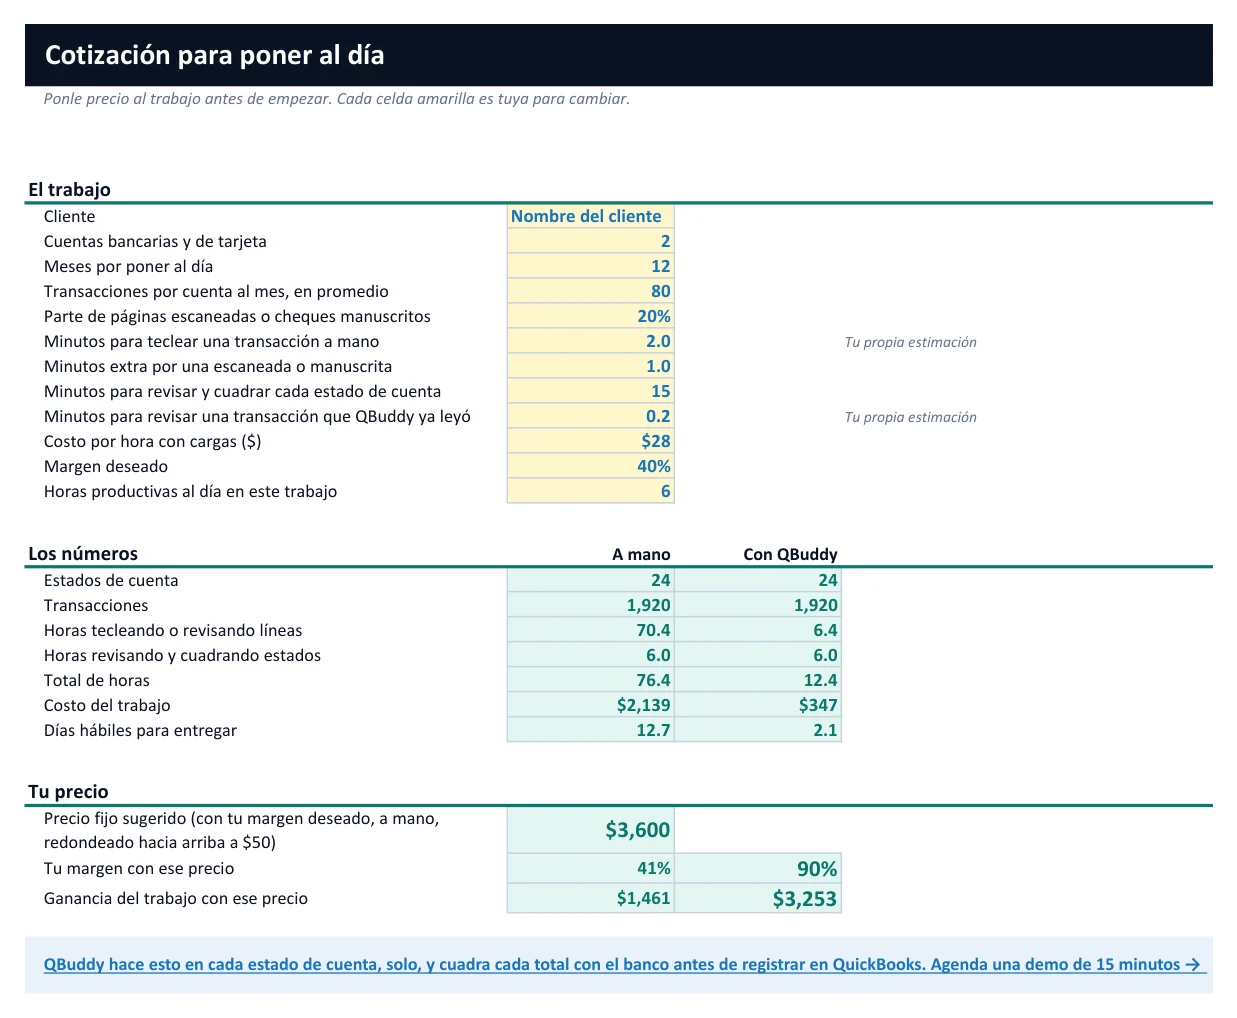Click the hourly cost cell $28

pyautogui.click(x=591, y=441)
